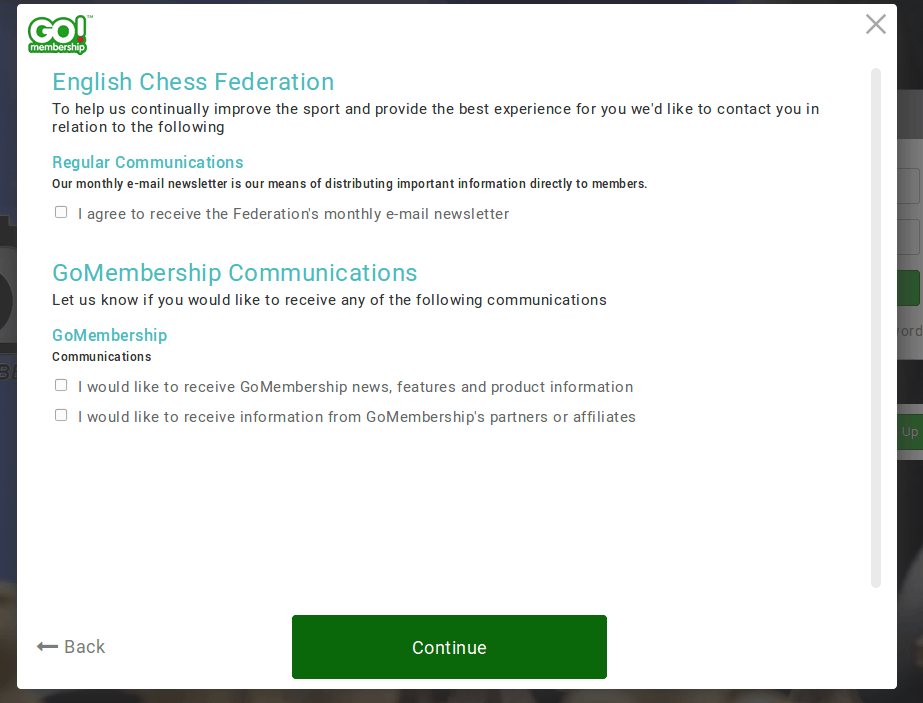923x703 pixels.
Task: Click the partially hidden Sign Up button
Action: [910, 432]
